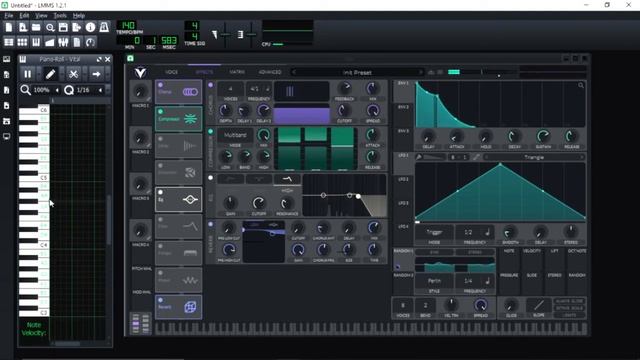Click the MACRO 1 knob
640x360 pixels.
pyautogui.click(x=140, y=92)
